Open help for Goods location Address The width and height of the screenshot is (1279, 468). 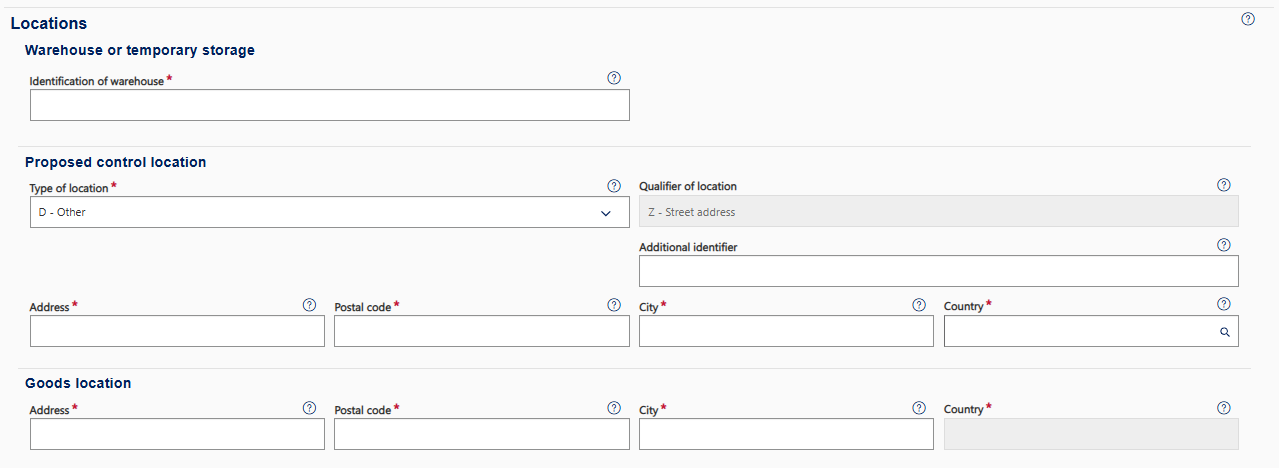click(x=309, y=408)
